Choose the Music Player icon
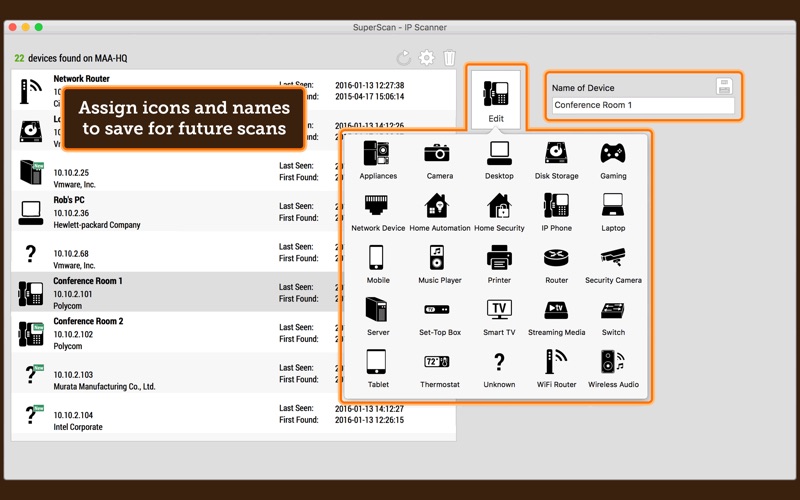800x500 pixels. point(437,258)
